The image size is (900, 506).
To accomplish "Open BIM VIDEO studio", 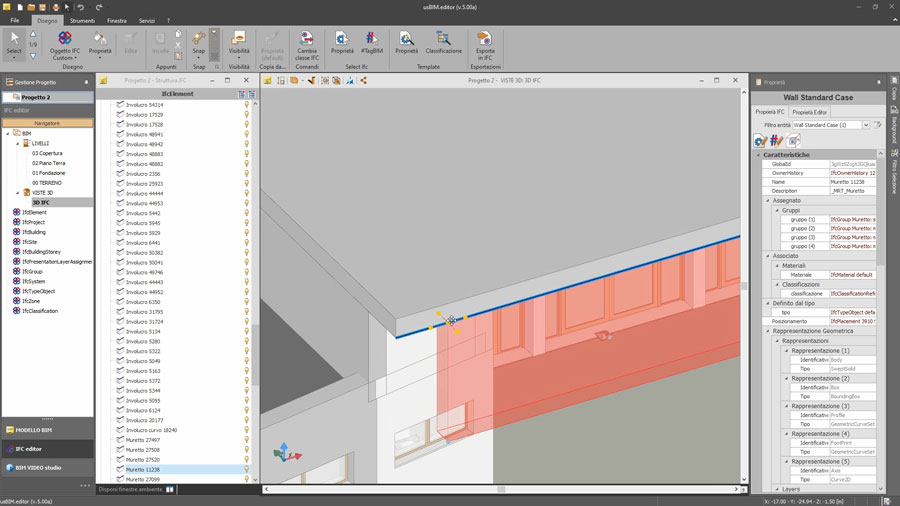I will pos(48,468).
